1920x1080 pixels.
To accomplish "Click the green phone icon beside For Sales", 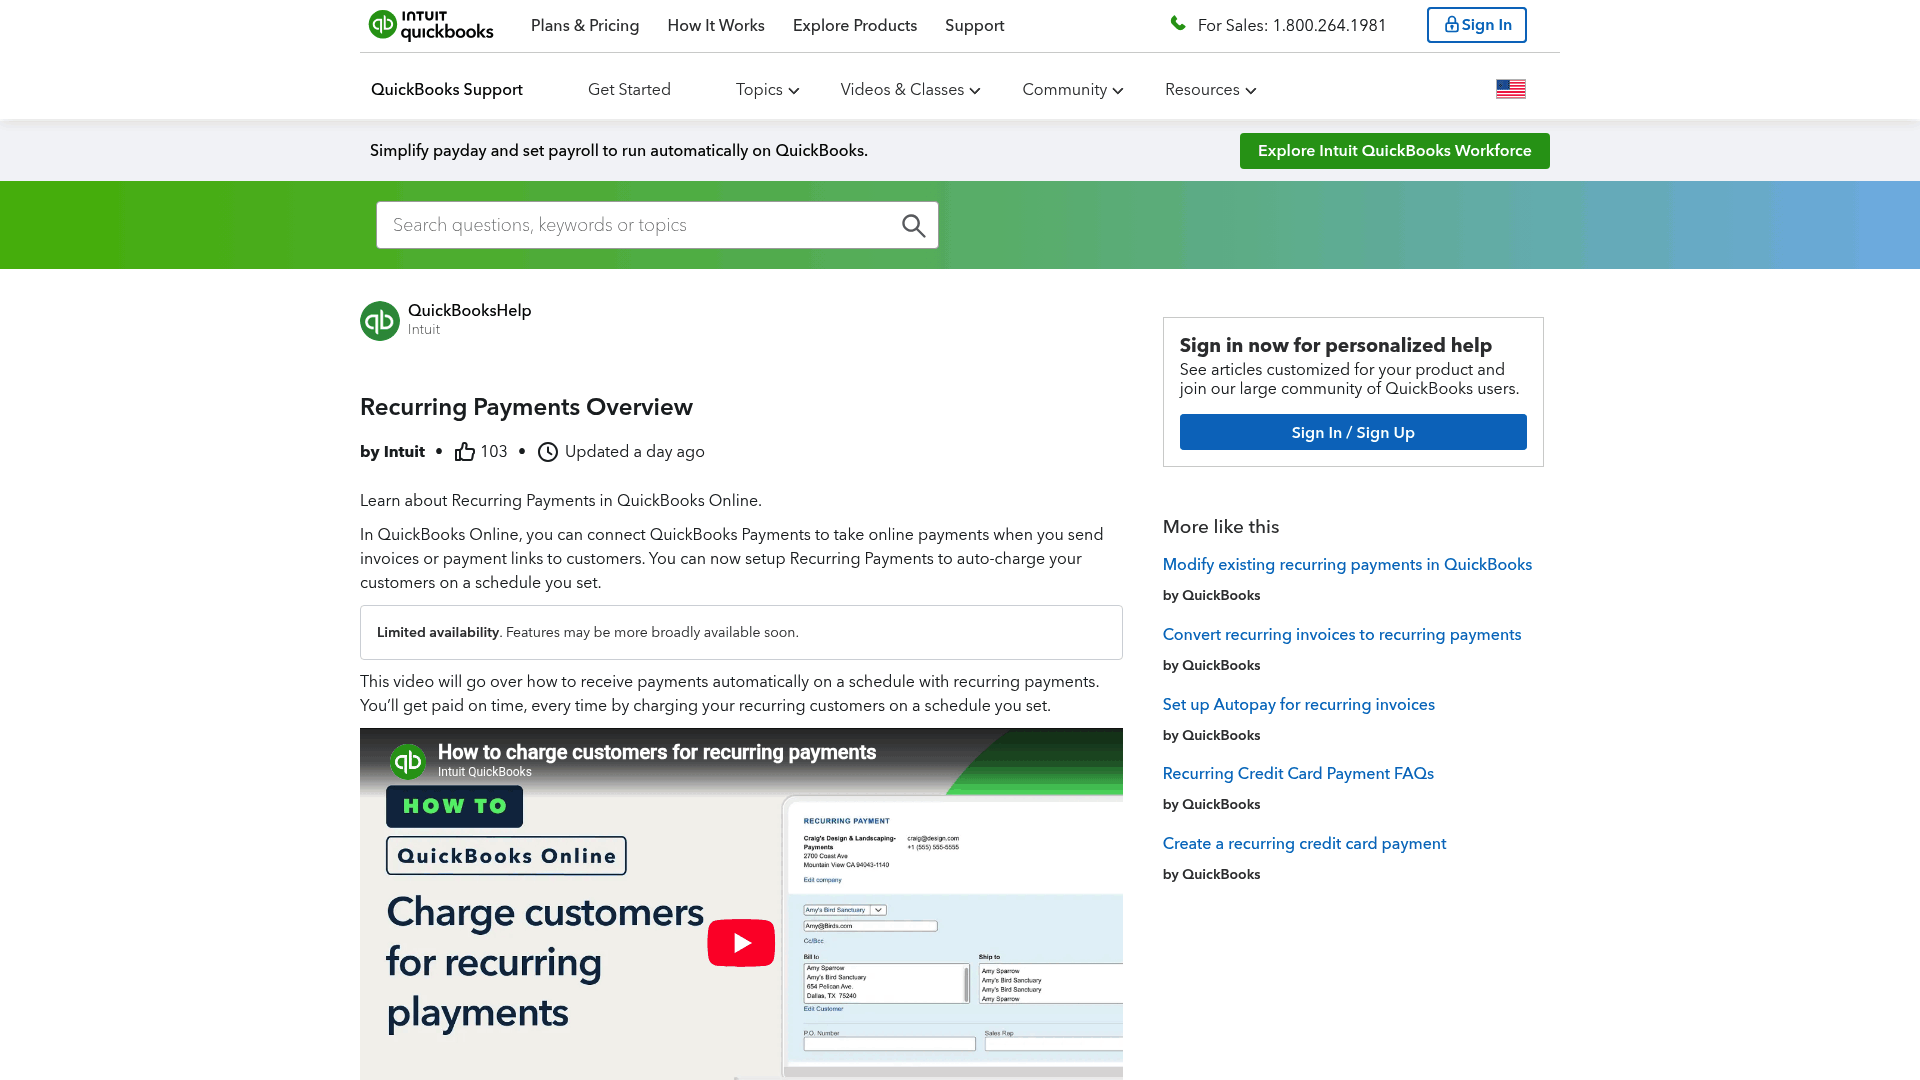I will (x=1178, y=24).
